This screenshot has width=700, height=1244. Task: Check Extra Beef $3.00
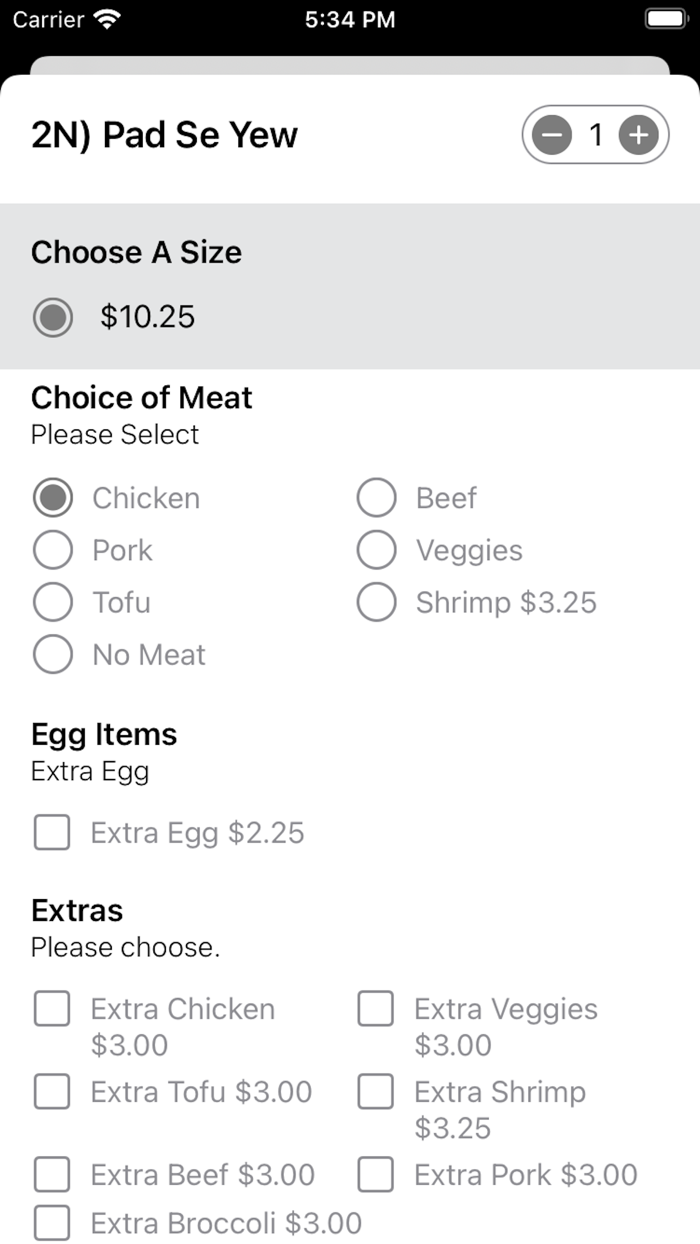pyautogui.click(x=52, y=1175)
